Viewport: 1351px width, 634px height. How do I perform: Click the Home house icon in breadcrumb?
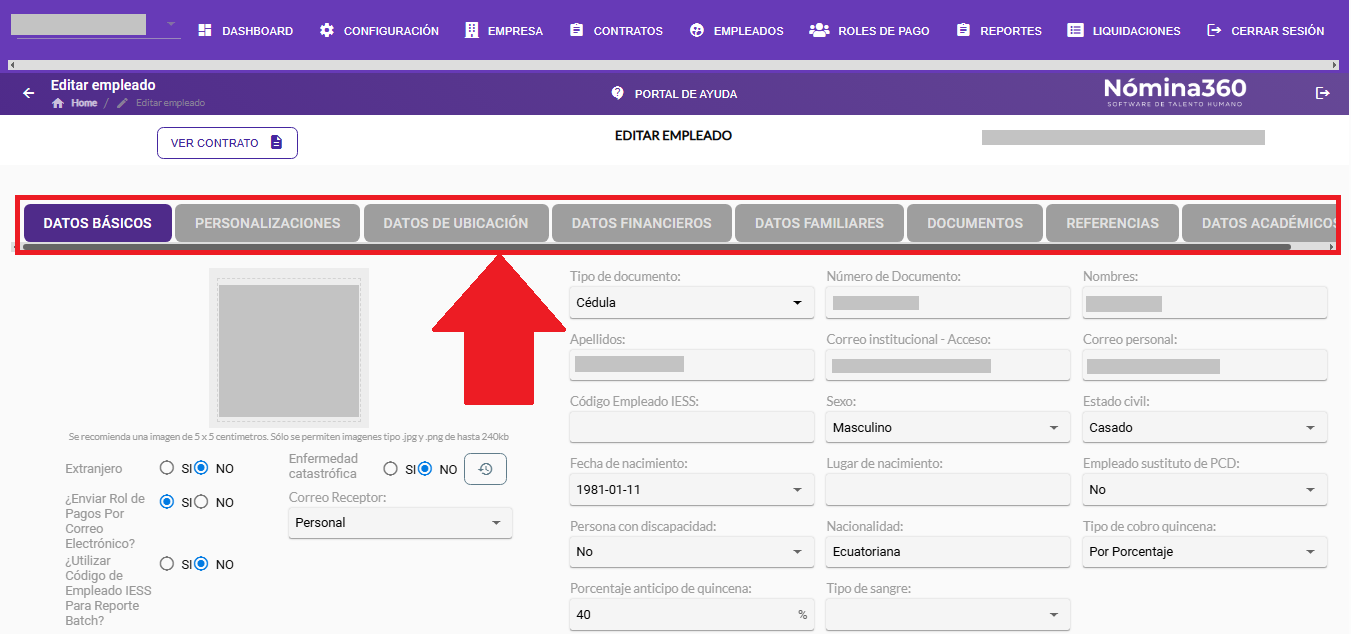(58, 103)
